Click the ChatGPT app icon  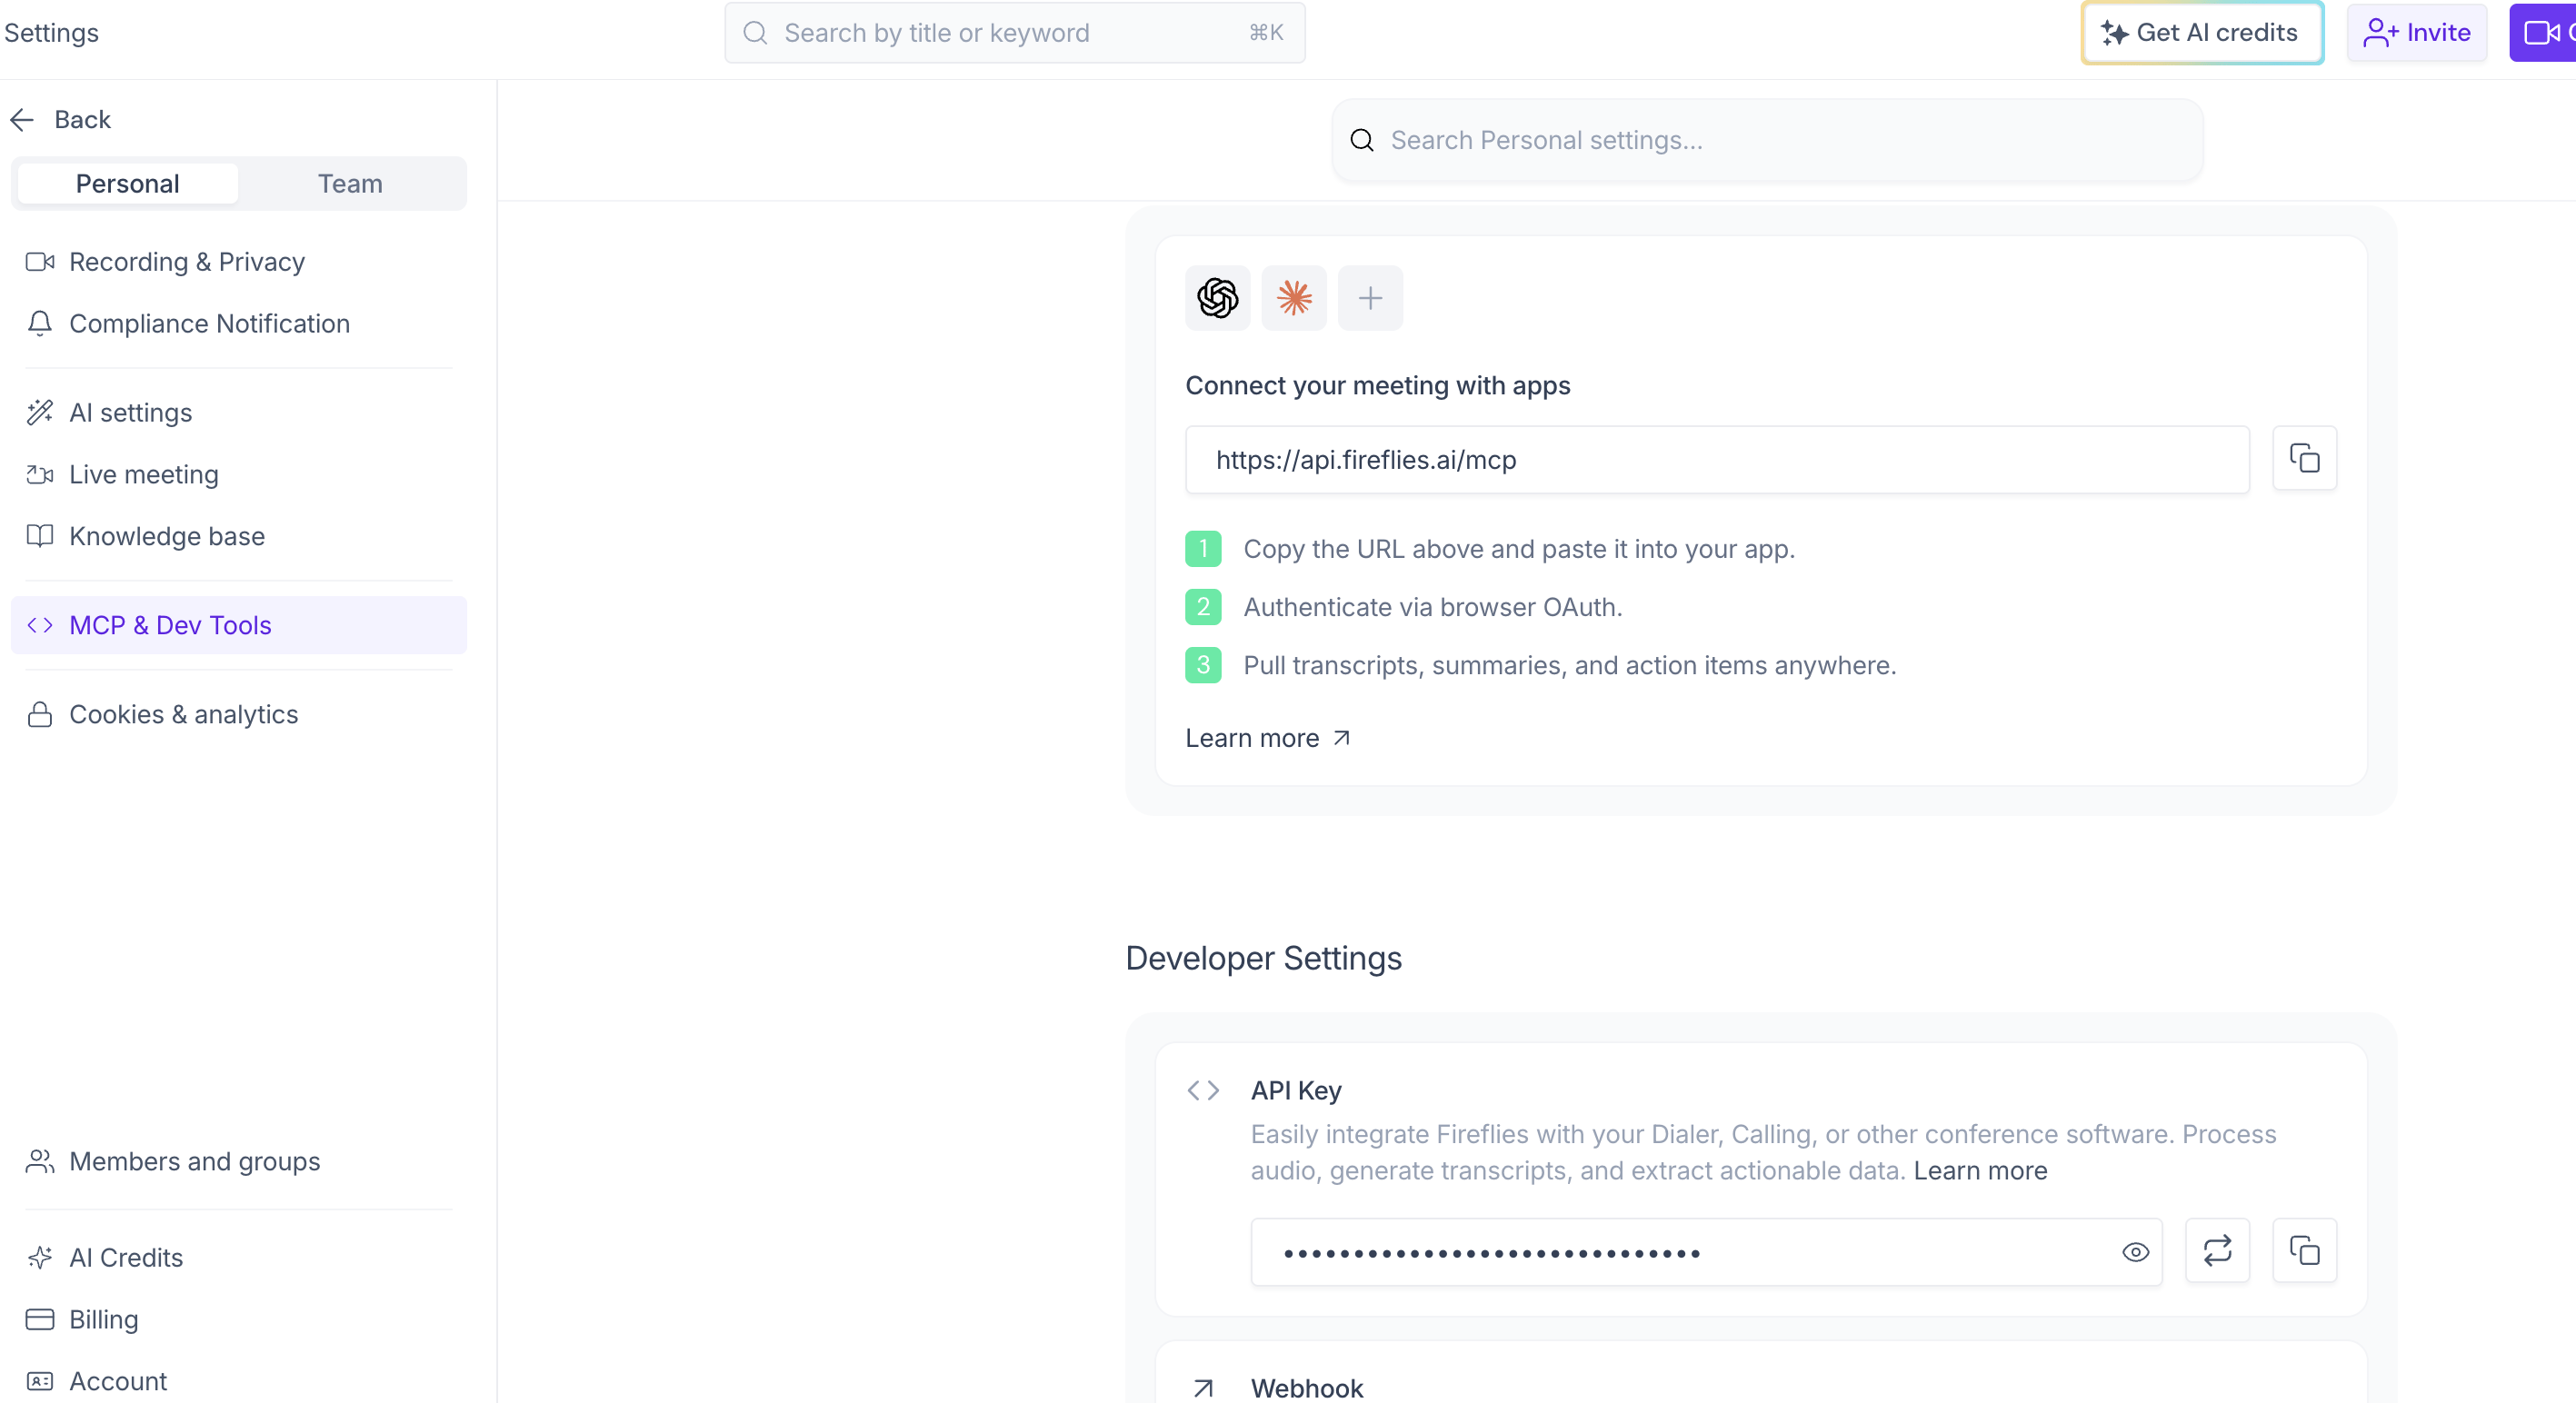coord(1217,298)
